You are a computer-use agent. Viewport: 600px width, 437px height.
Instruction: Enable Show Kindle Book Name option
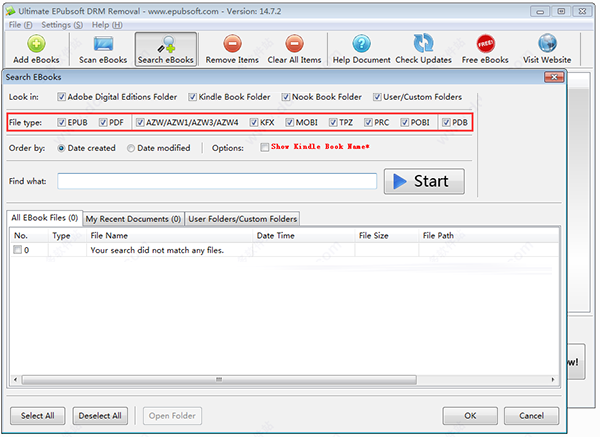[264, 147]
